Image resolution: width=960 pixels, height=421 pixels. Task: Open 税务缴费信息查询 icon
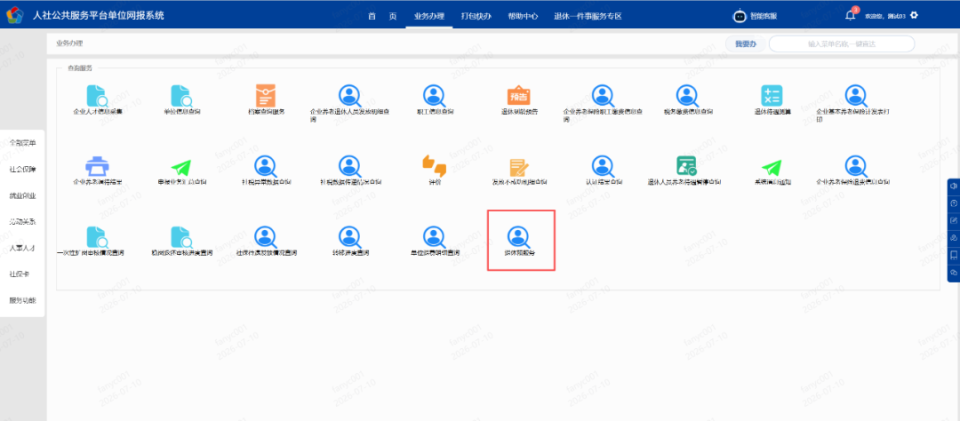[x=687, y=95]
